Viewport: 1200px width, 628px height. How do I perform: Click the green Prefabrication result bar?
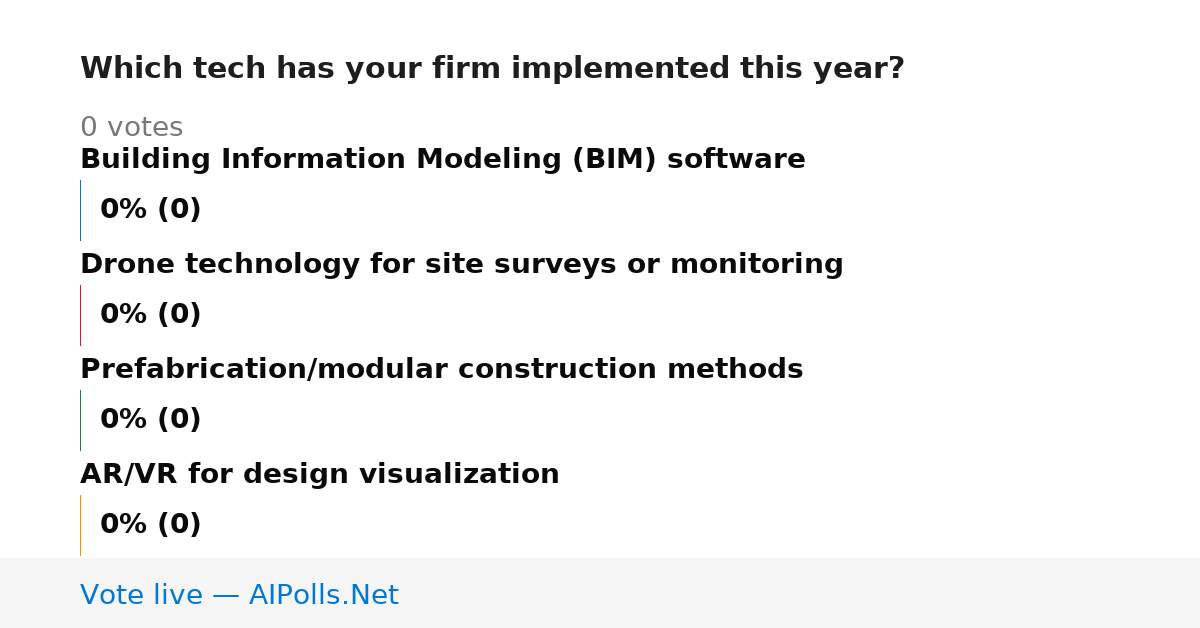tap(80, 420)
